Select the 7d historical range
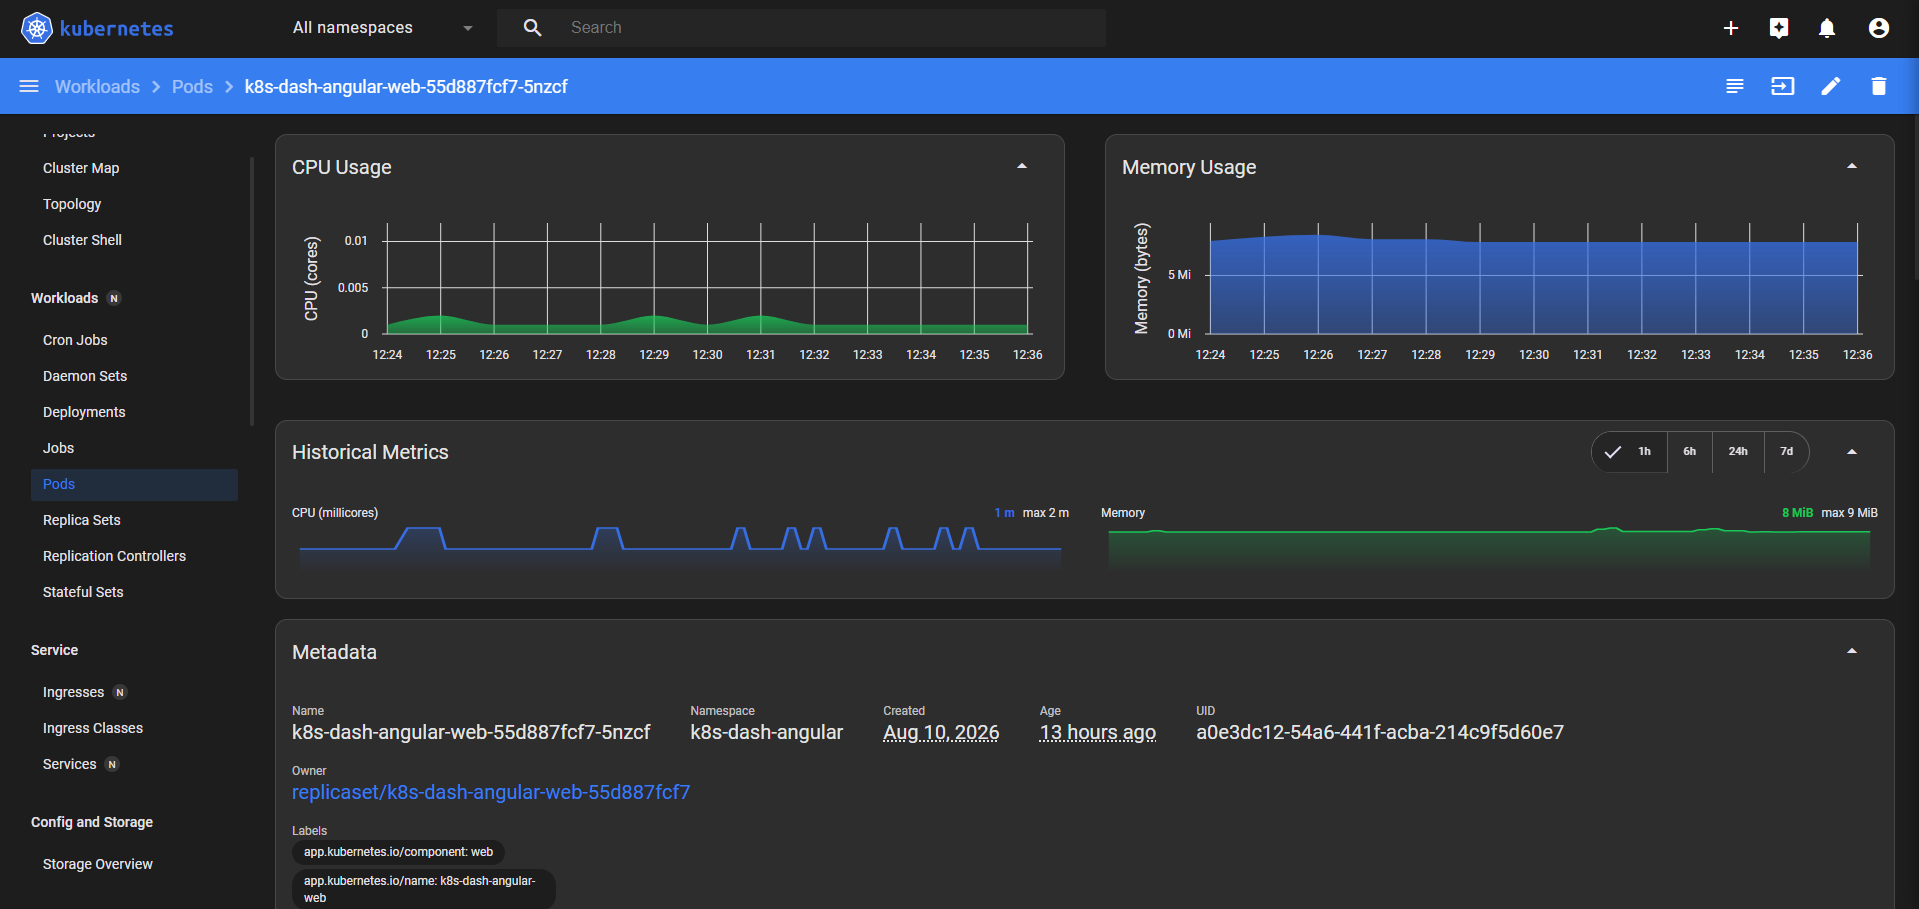 (x=1787, y=452)
